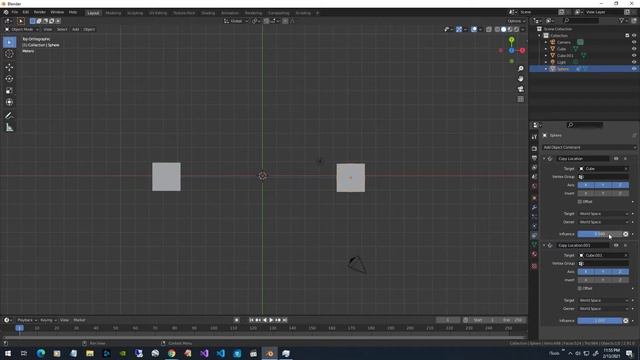
Task: Open Add Object Constraint dropdown
Action: [589, 147]
